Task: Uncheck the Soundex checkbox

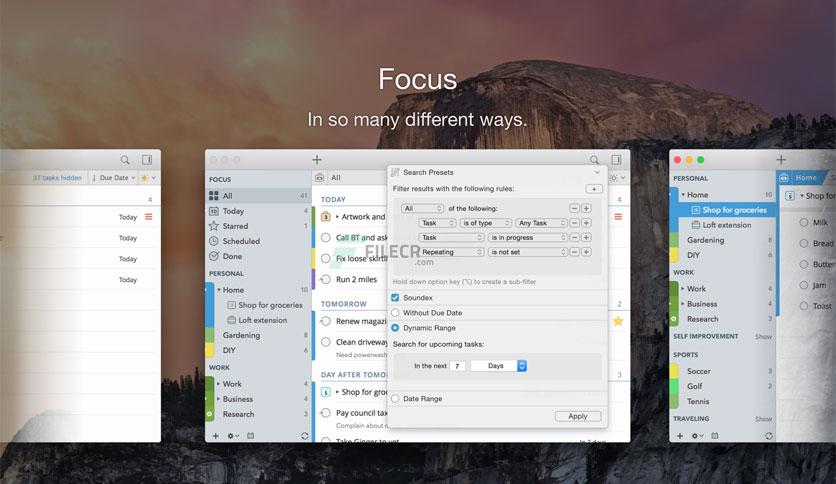Action: point(395,297)
